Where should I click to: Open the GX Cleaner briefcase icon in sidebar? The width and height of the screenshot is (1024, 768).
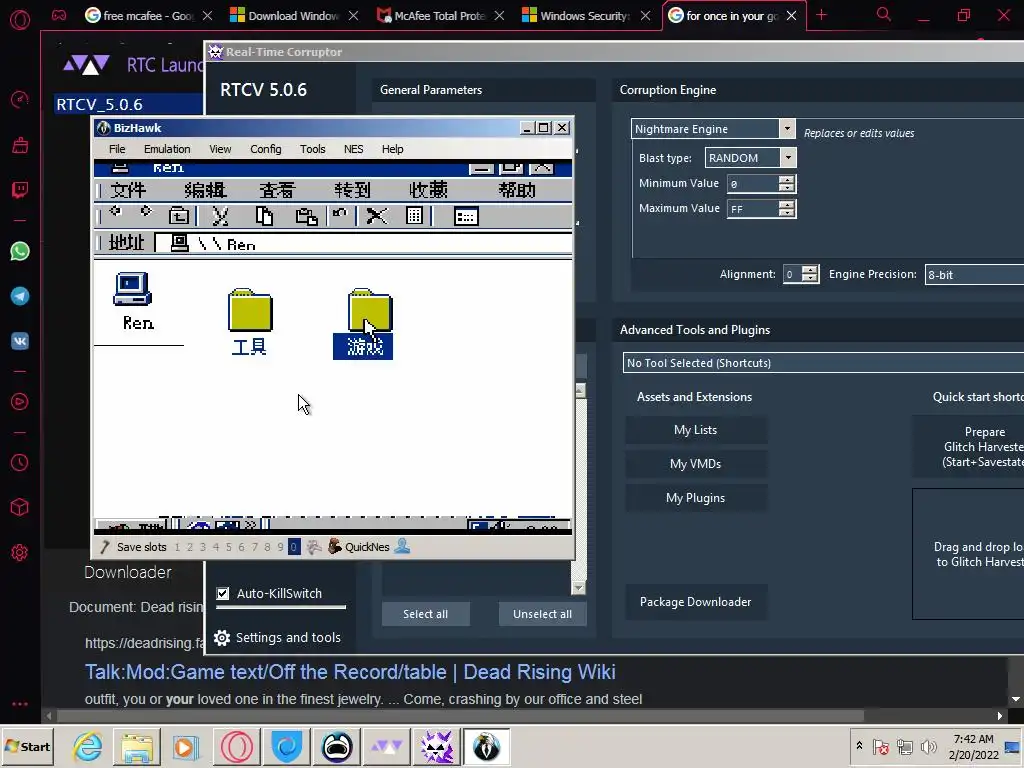coord(20,145)
